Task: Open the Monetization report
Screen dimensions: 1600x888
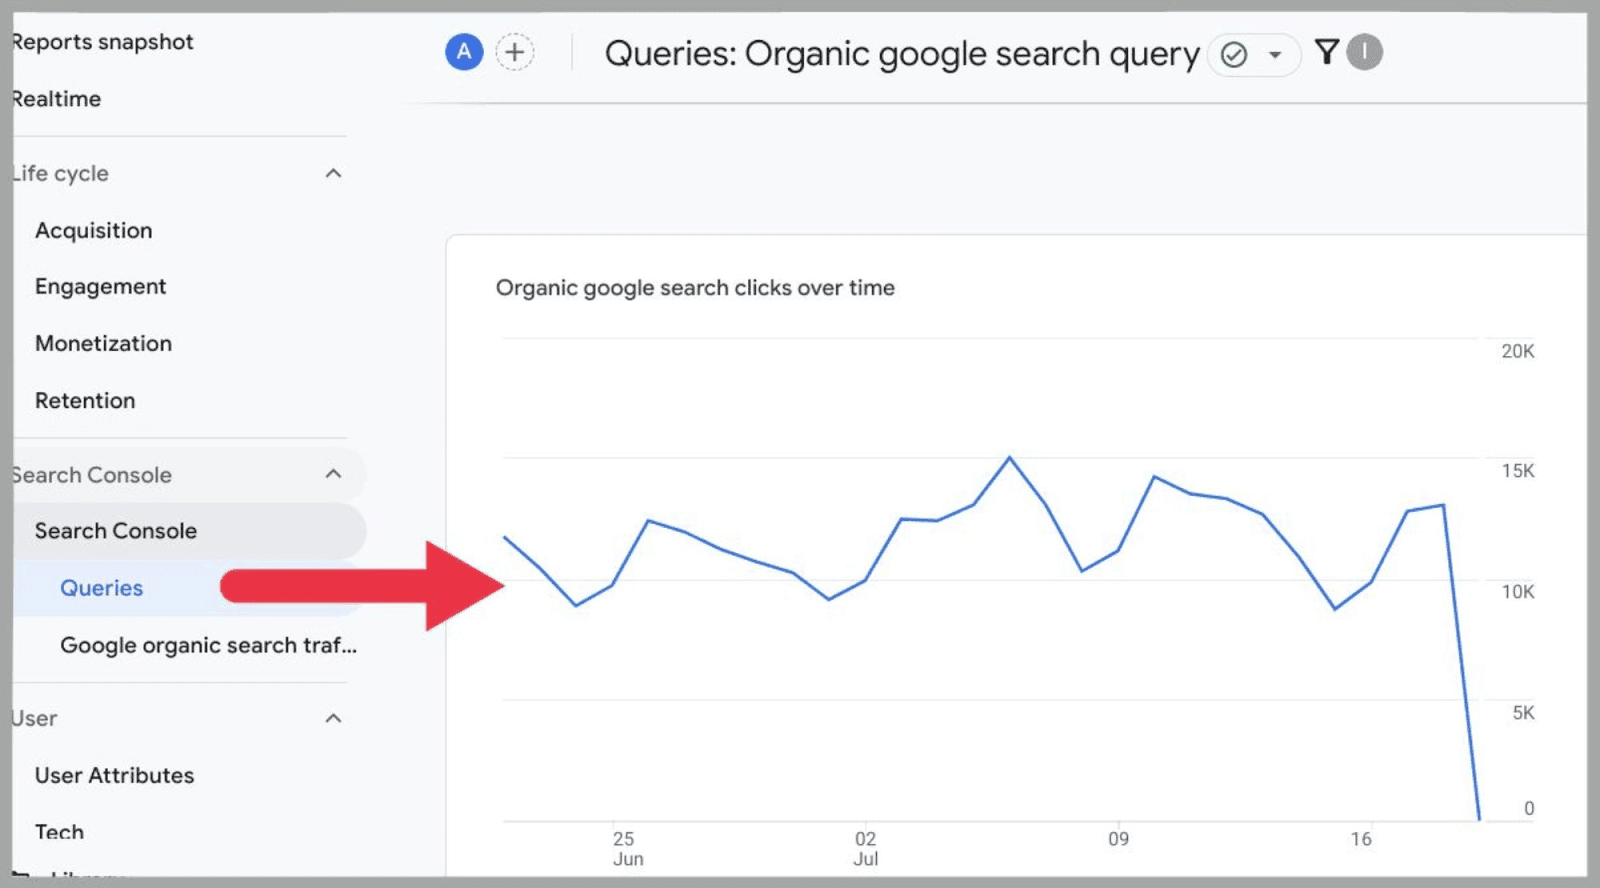Action: pyautogui.click(x=103, y=343)
